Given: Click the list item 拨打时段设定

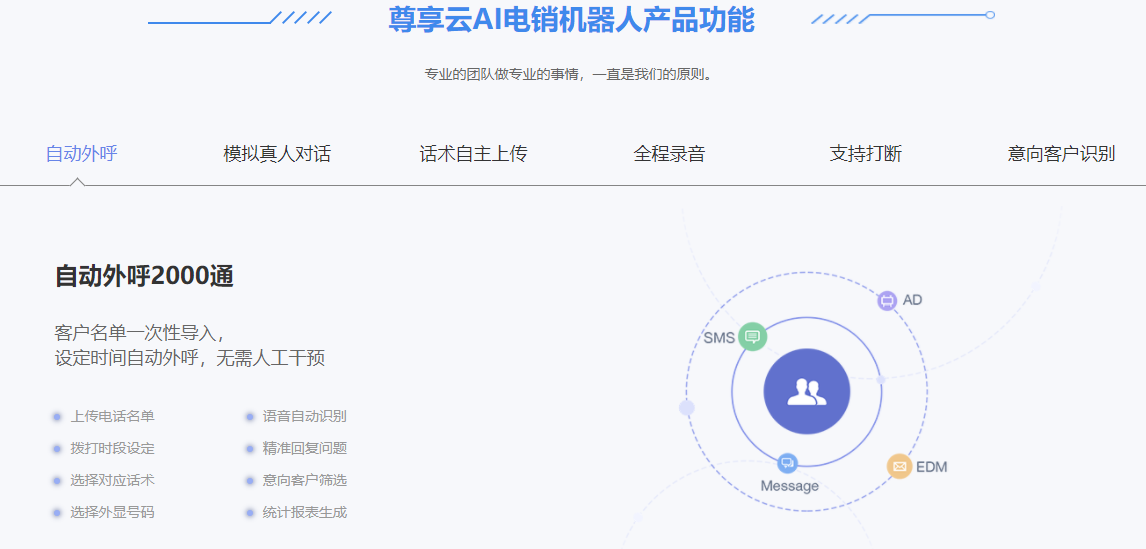Looking at the screenshot, I should (113, 449).
